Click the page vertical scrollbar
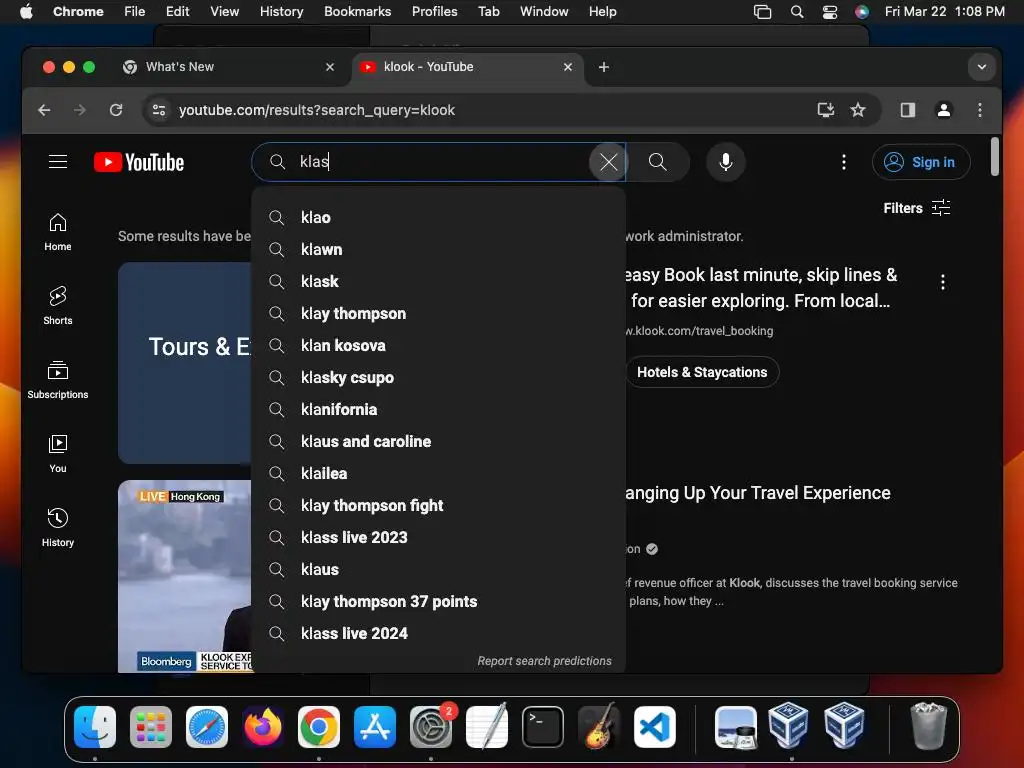1024x768 pixels. click(x=995, y=157)
